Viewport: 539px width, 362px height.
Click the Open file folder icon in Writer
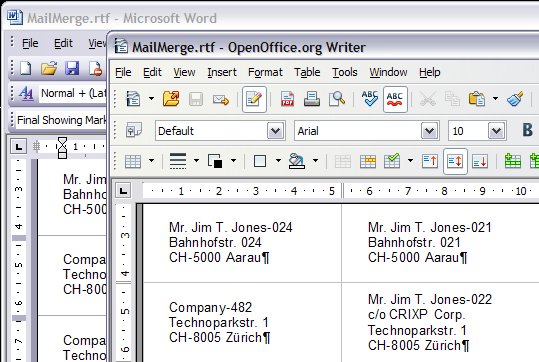(x=171, y=99)
